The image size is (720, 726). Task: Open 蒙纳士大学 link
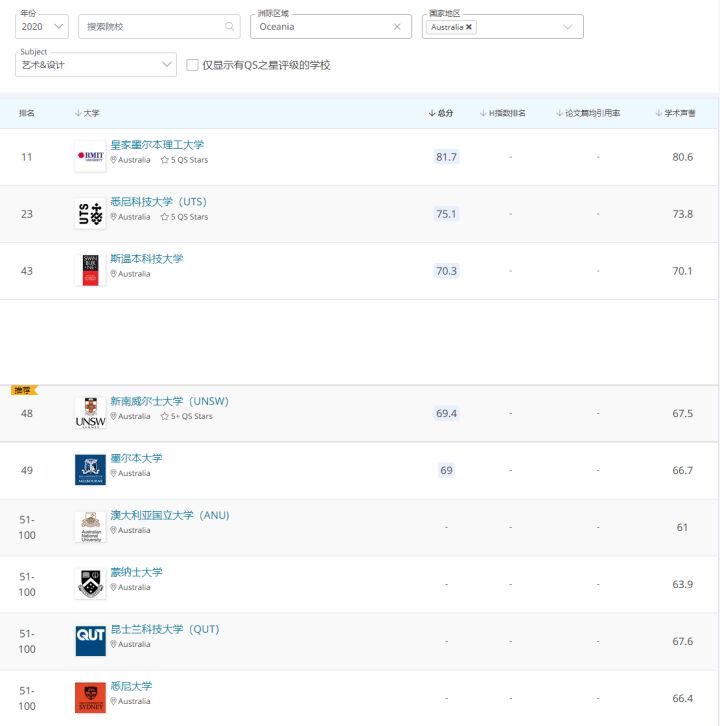pyautogui.click(x=136, y=572)
